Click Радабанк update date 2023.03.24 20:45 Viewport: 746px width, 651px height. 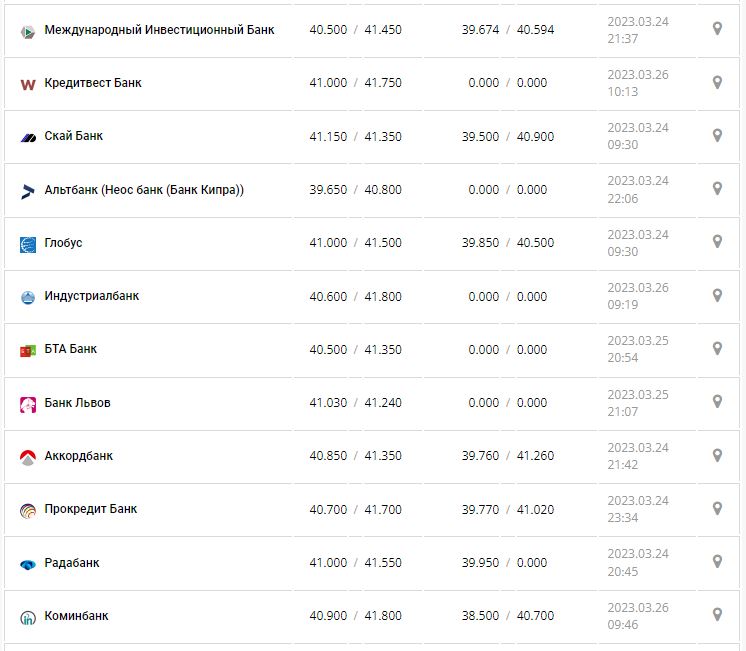coord(638,563)
